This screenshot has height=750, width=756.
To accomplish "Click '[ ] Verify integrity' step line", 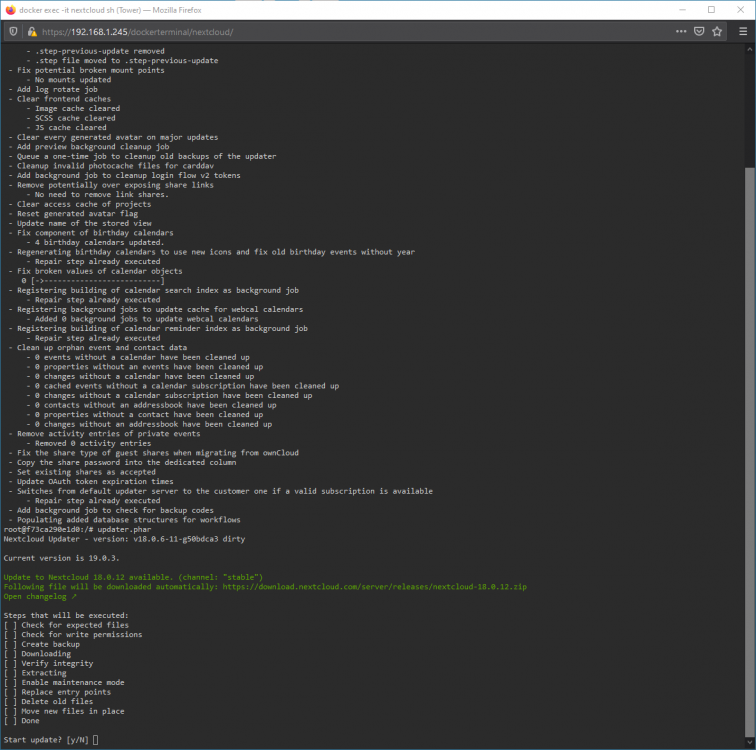I will [49, 663].
